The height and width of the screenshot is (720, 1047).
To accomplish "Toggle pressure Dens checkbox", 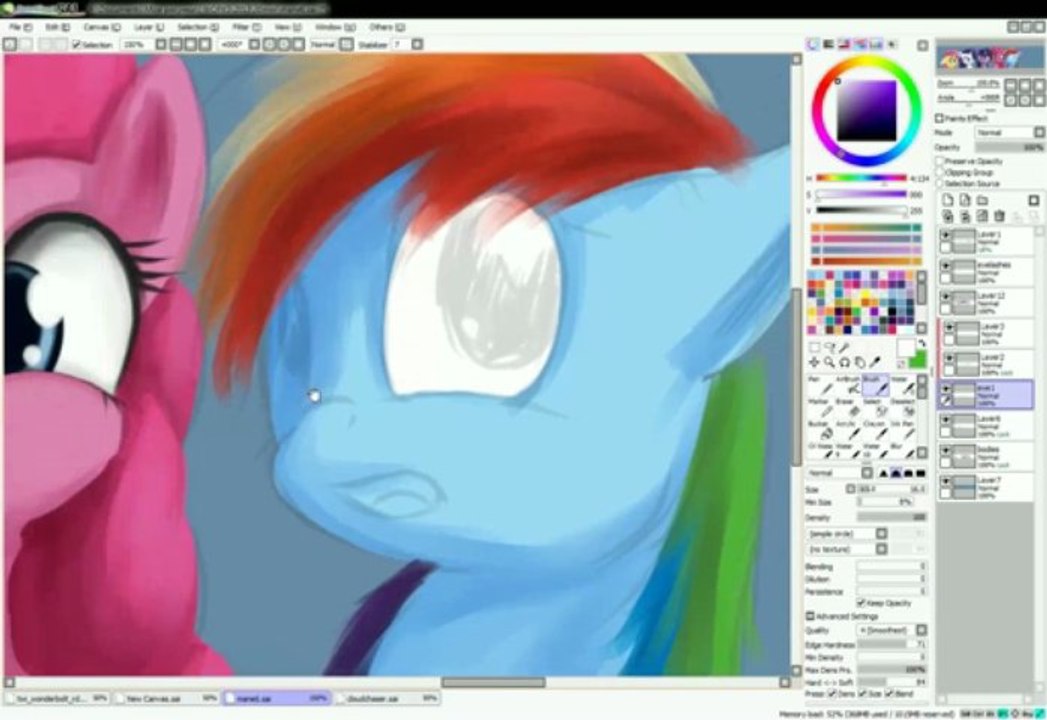I will (x=832, y=694).
